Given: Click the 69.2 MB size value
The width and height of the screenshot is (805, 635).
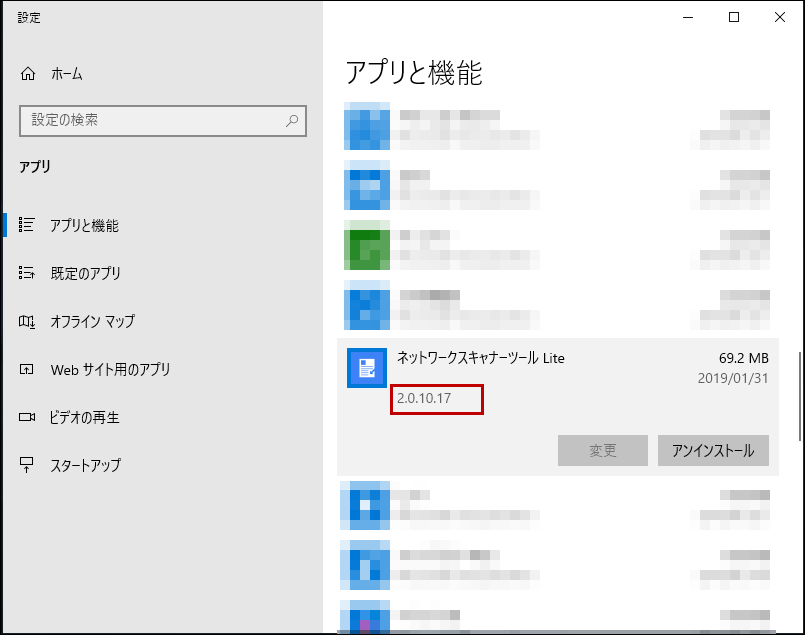Looking at the screenshot, I should (743, 358).
